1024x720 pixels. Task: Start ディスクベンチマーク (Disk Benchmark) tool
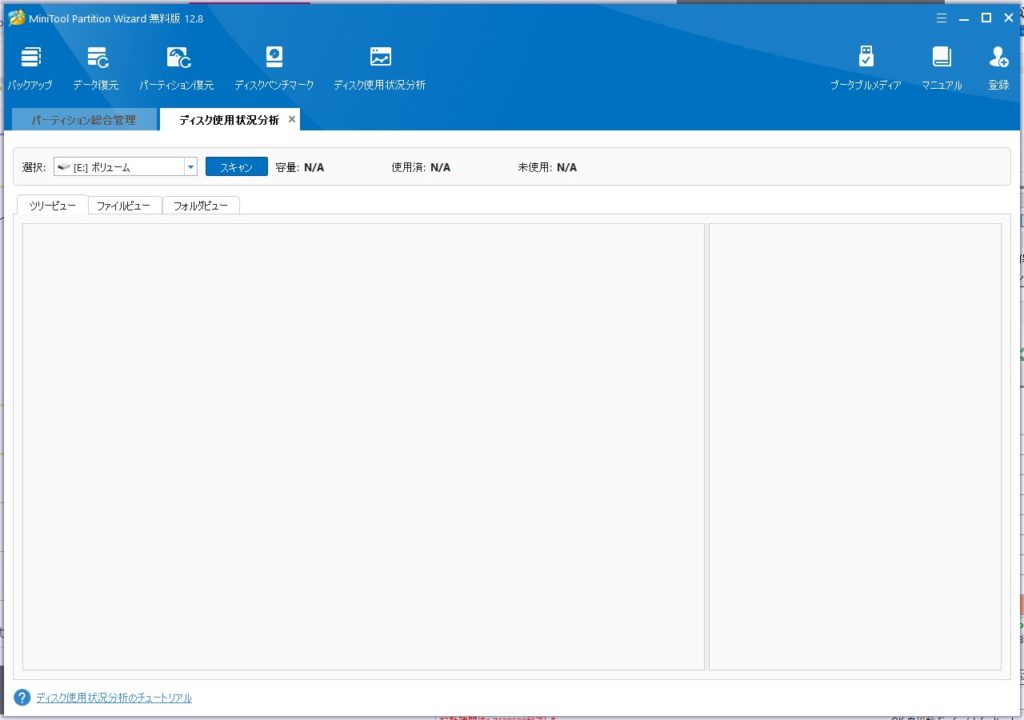click(x=274, y=58)
